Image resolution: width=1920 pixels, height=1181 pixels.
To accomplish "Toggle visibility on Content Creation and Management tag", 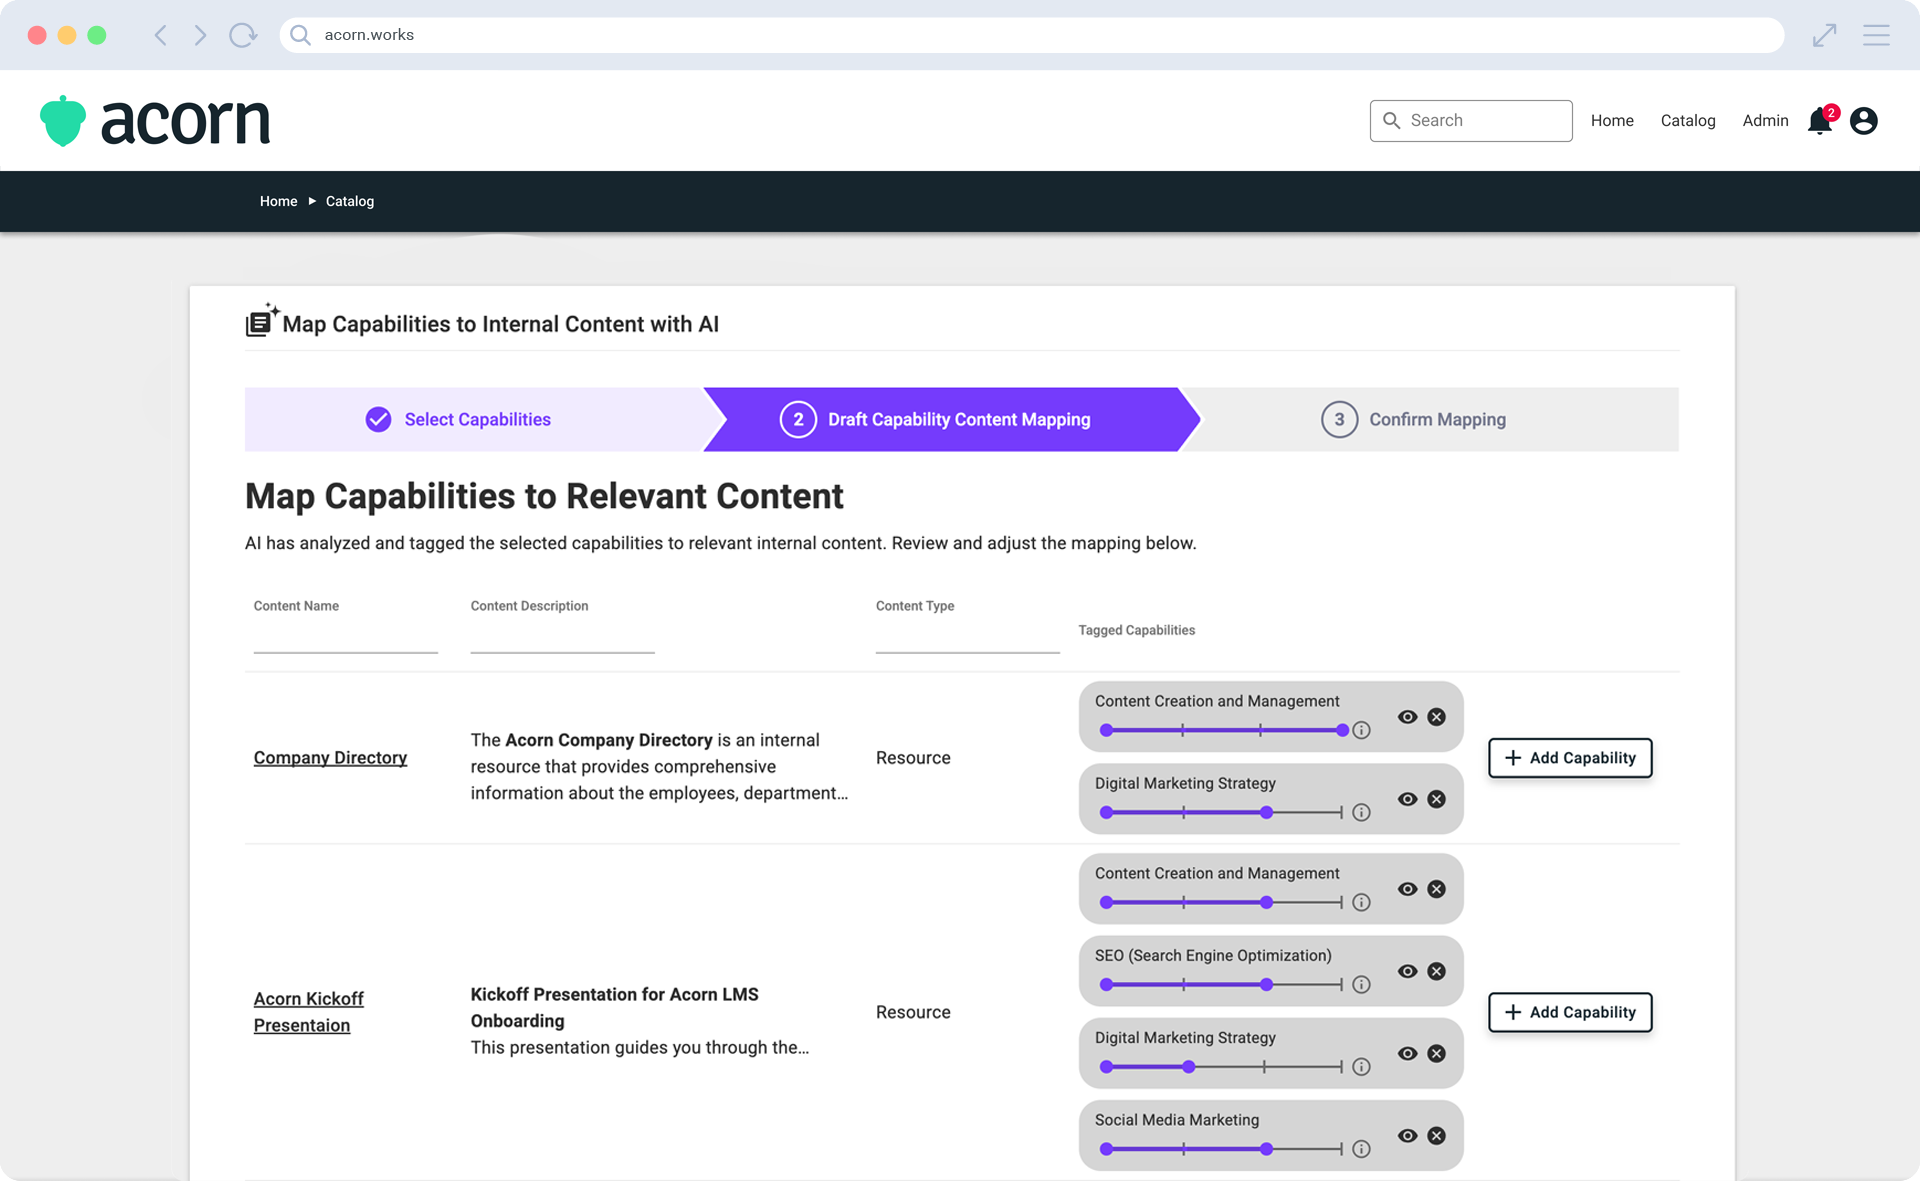I will (1407, 716).
